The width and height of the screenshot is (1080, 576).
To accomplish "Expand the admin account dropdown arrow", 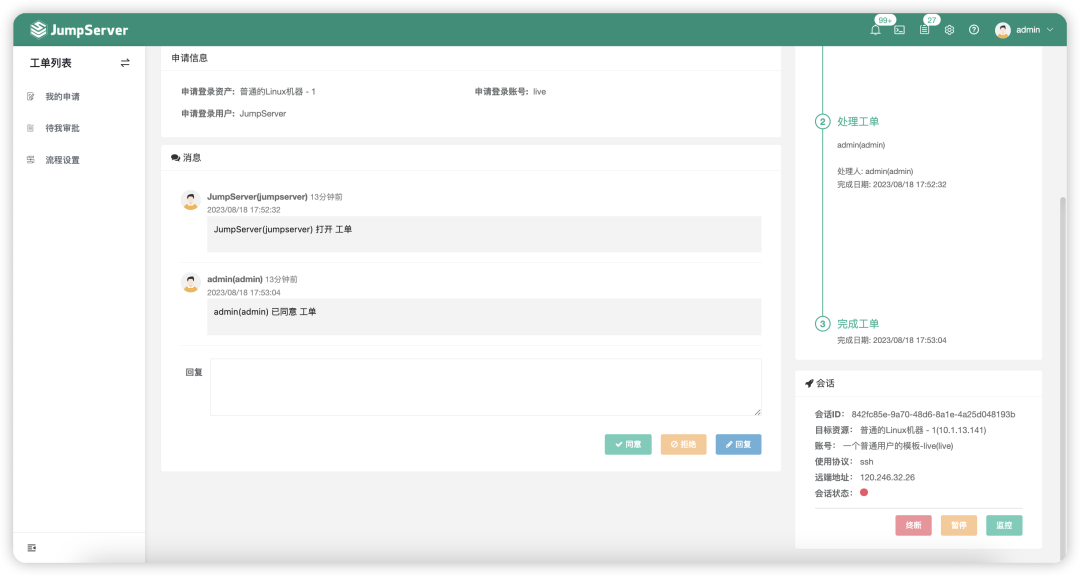I will 1050,30.
